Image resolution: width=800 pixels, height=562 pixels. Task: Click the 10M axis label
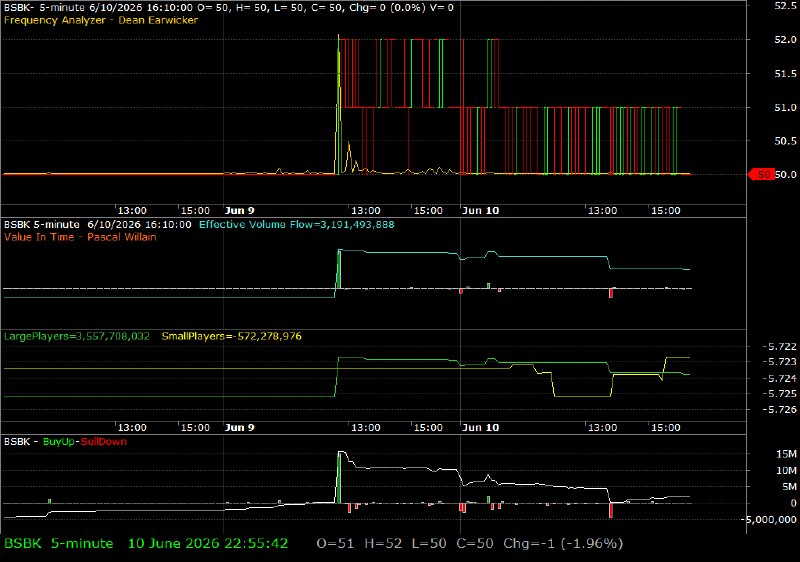click(786, 471)
